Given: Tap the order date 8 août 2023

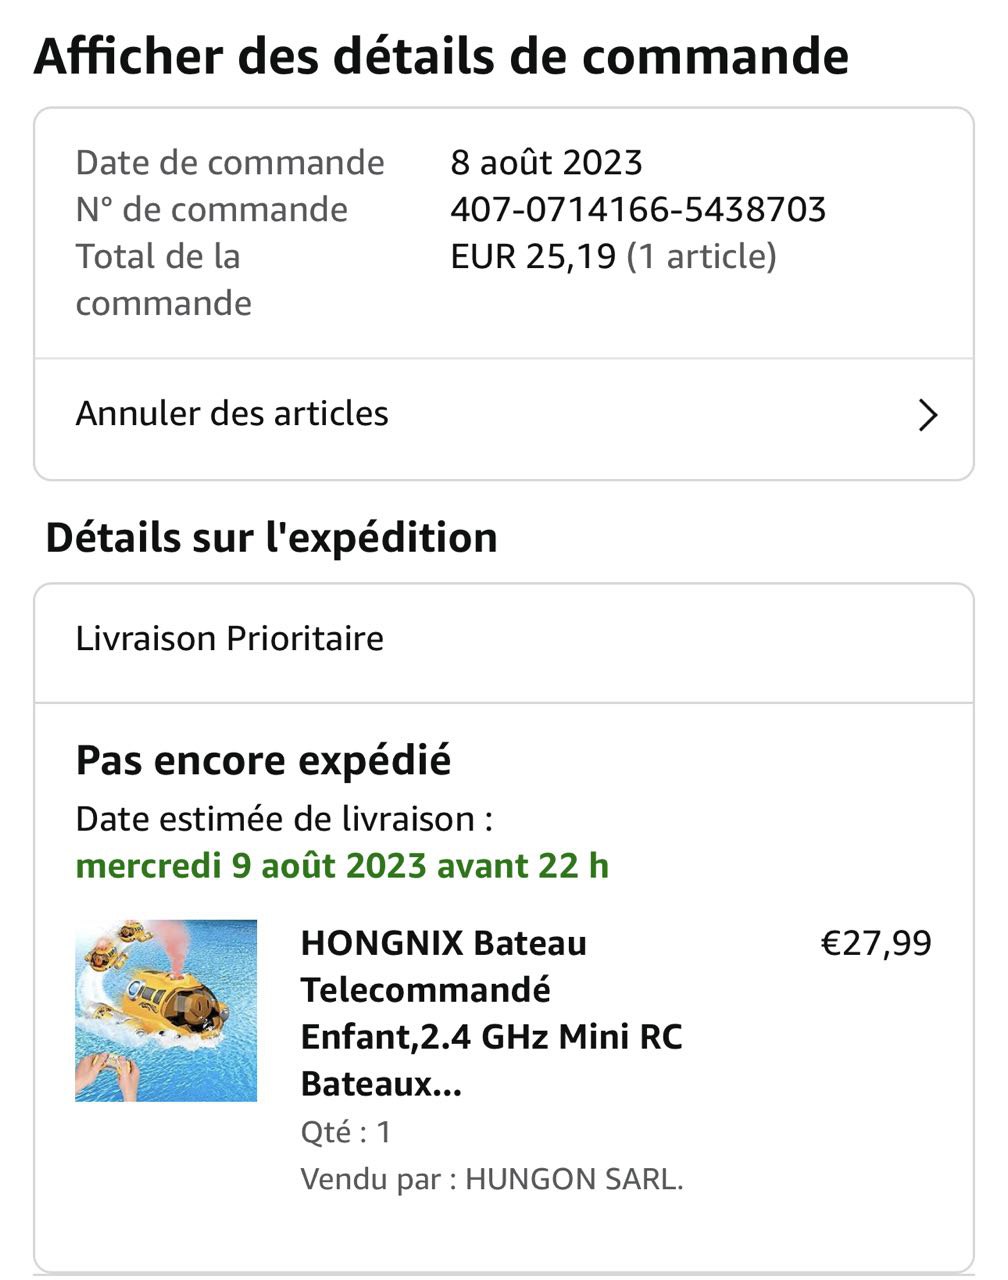Looking at the screenshot, I should click(546, 163).
